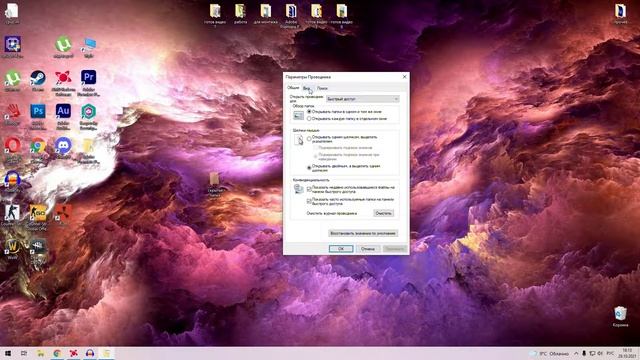Toggle showing recently used files checkbox
Image resolution: width=640 pixels, height=360 pixels.
pyautogui.click(x=309, y=189)
